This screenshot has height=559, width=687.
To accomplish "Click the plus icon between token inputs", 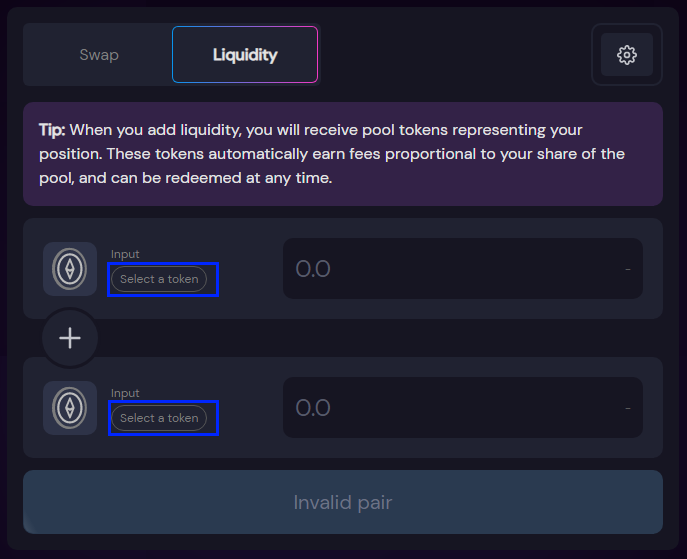I will [x=70, y=338].
